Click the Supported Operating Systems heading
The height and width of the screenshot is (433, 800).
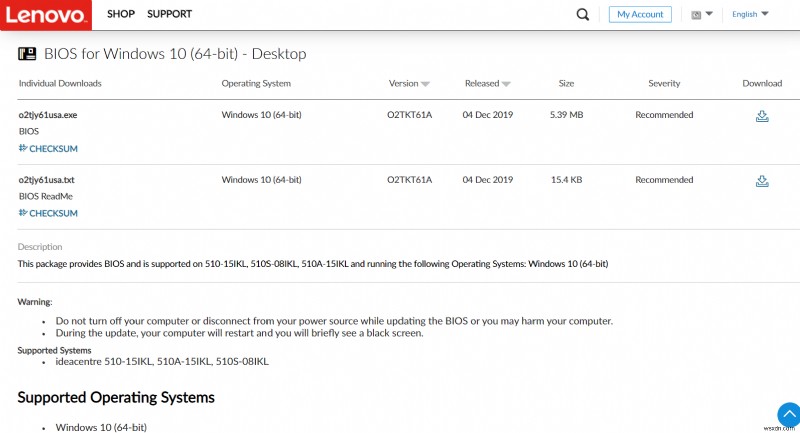(x=116, y=397)
